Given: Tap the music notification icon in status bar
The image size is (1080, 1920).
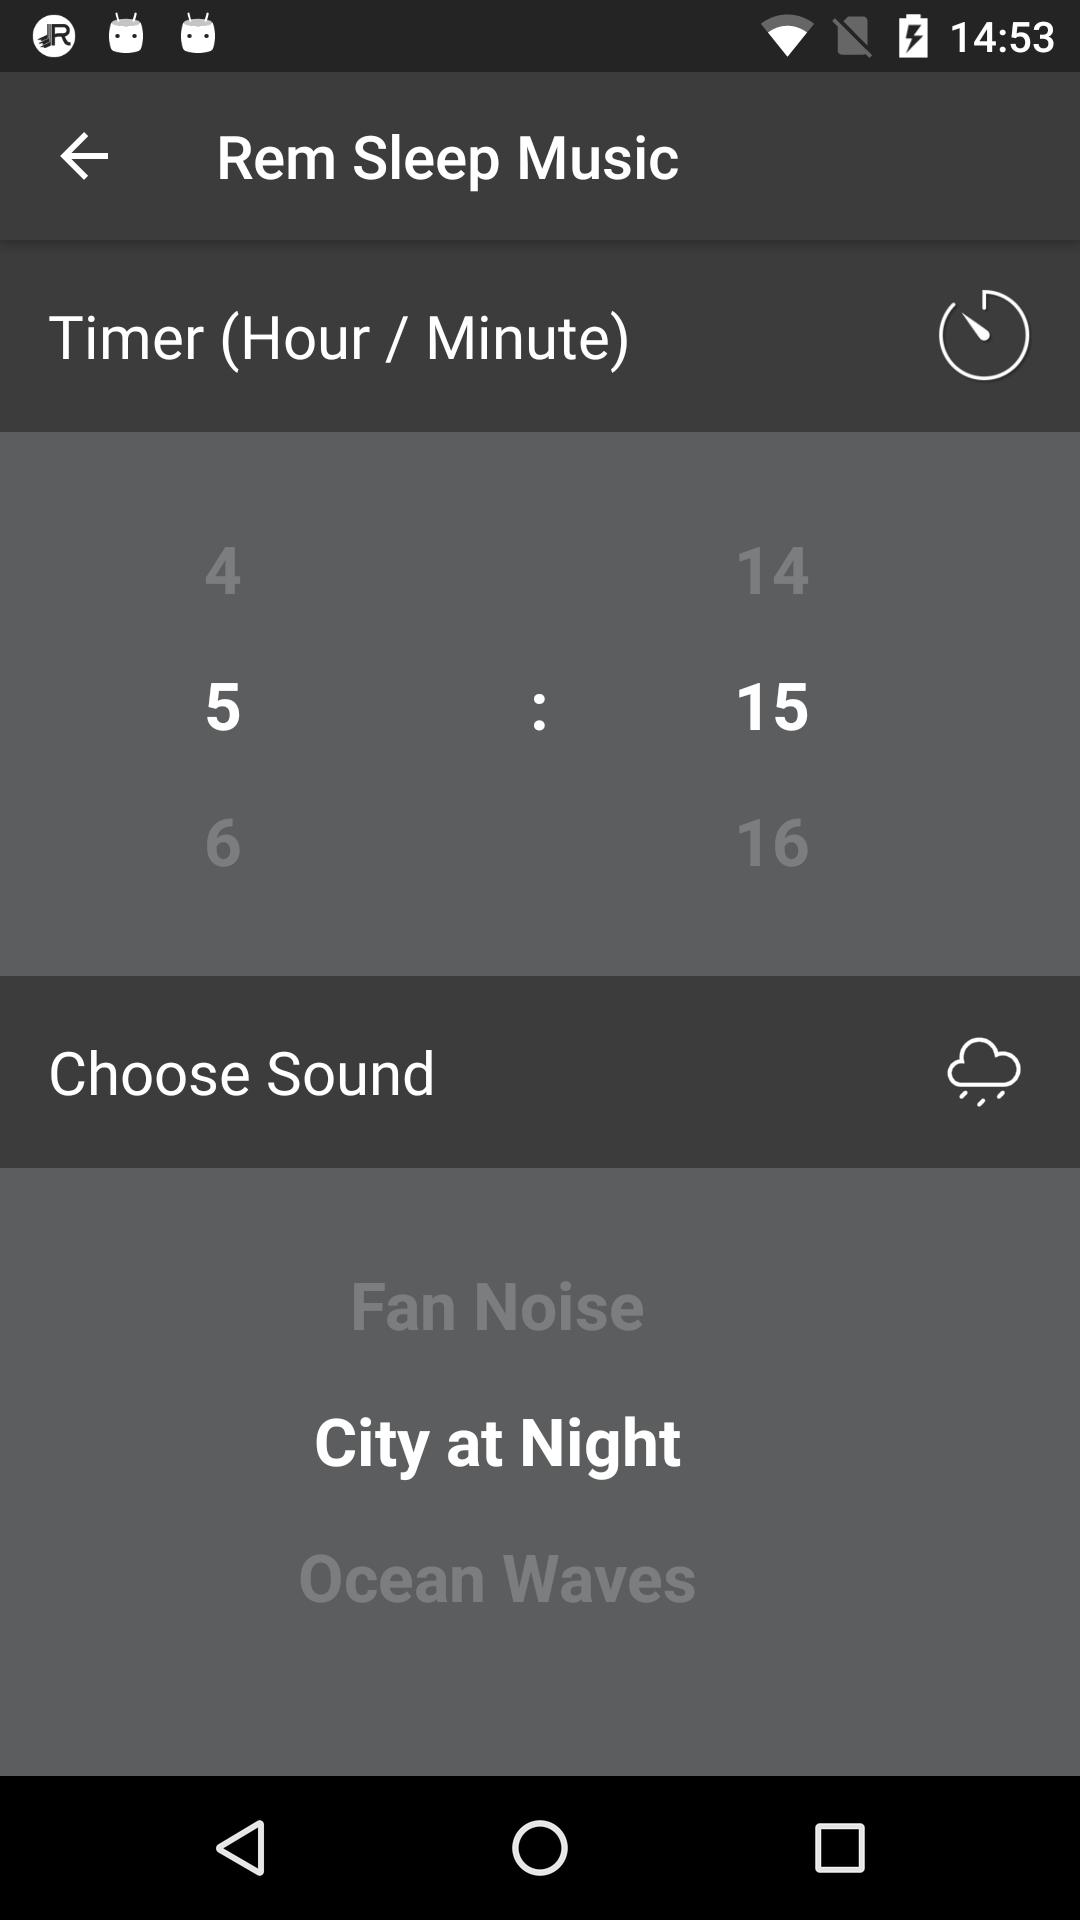Looking at the screenshot, I should 54,36.
